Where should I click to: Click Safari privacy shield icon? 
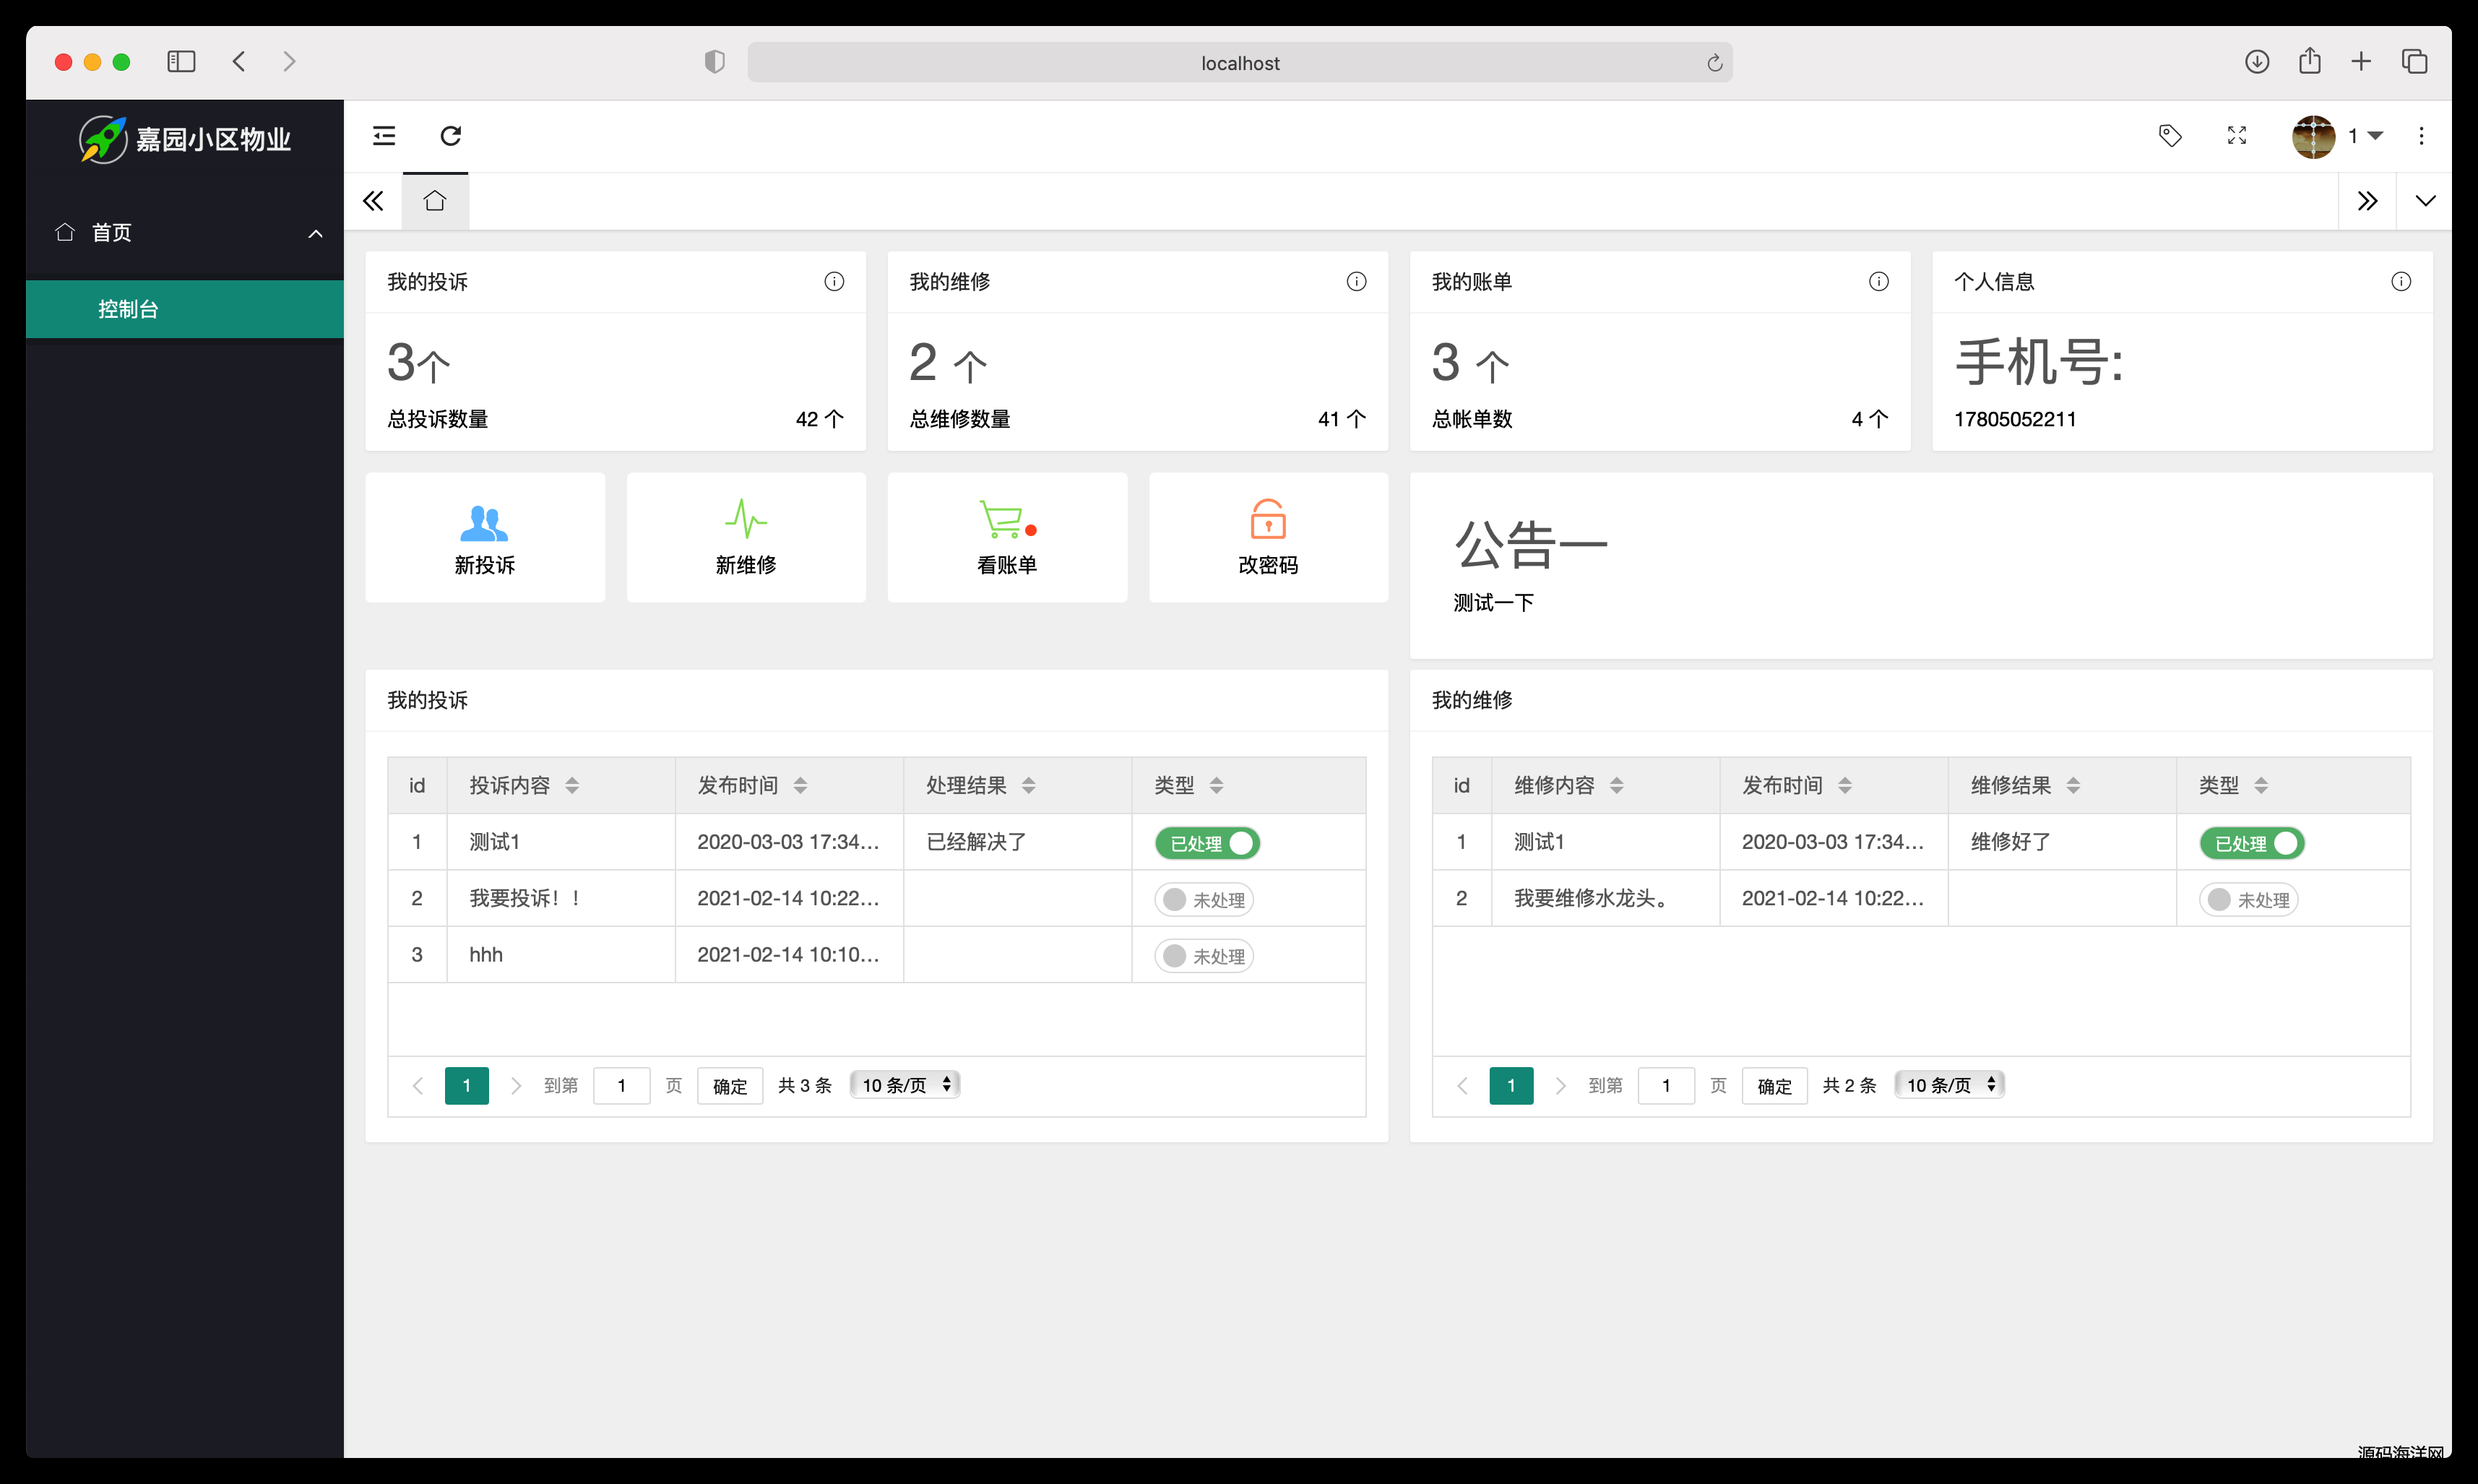(714, 62)
